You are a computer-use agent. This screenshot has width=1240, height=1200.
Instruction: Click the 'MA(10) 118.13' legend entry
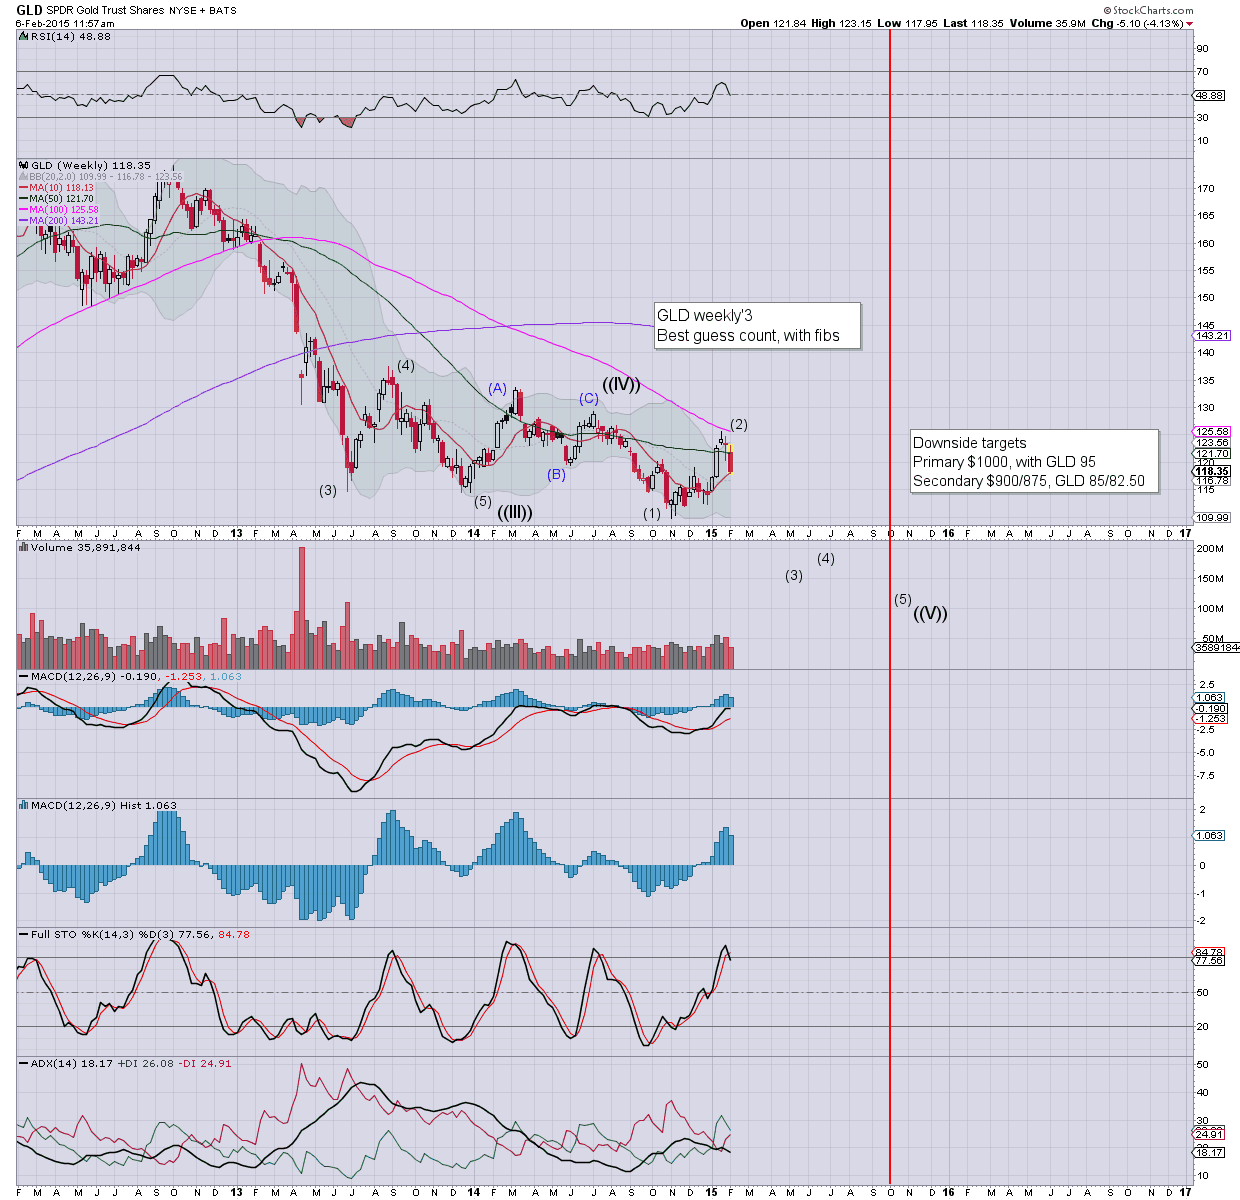click(61, 188)
